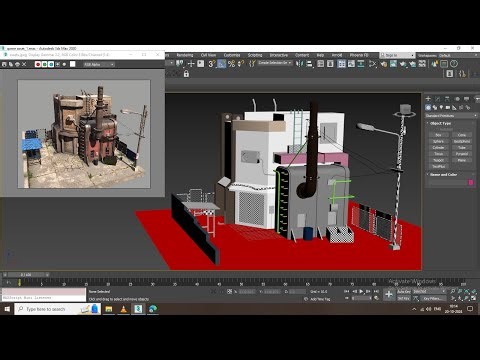Click the pink object color swatch
Image resolution: width=480 pixels, height=360 pixels.
click(471, 182)
